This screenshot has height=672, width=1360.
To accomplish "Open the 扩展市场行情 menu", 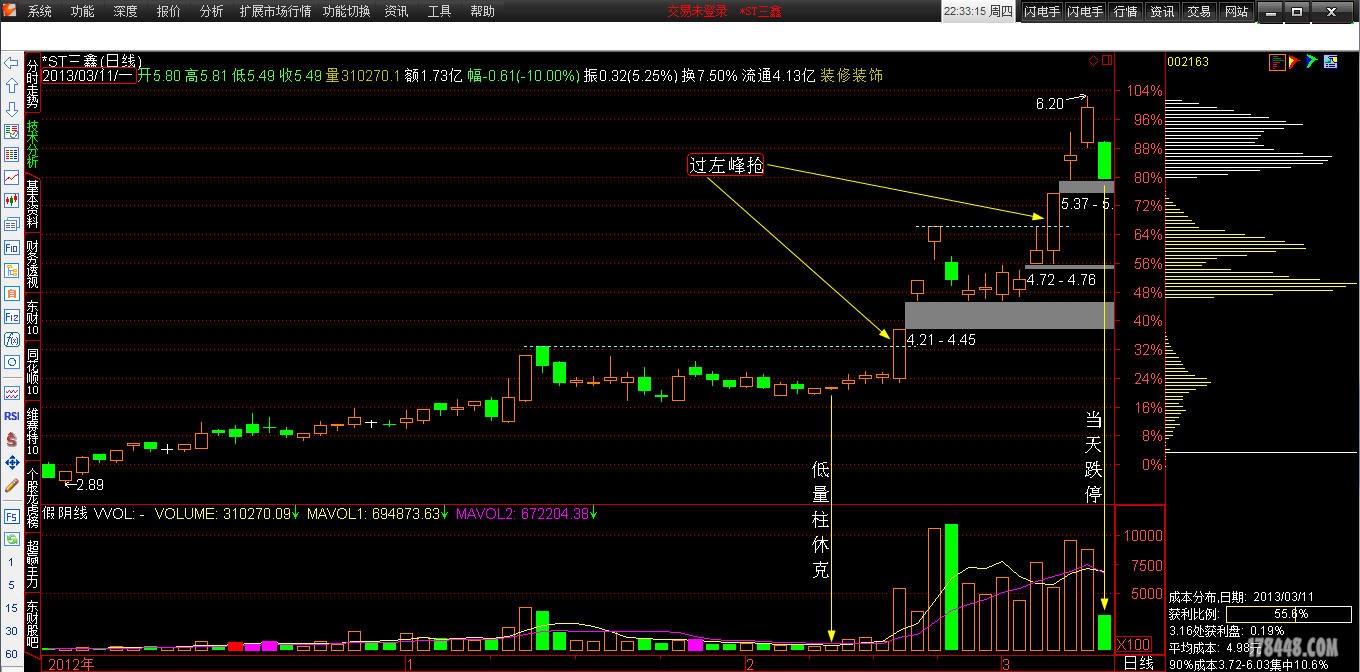I will tap(275, 11).
